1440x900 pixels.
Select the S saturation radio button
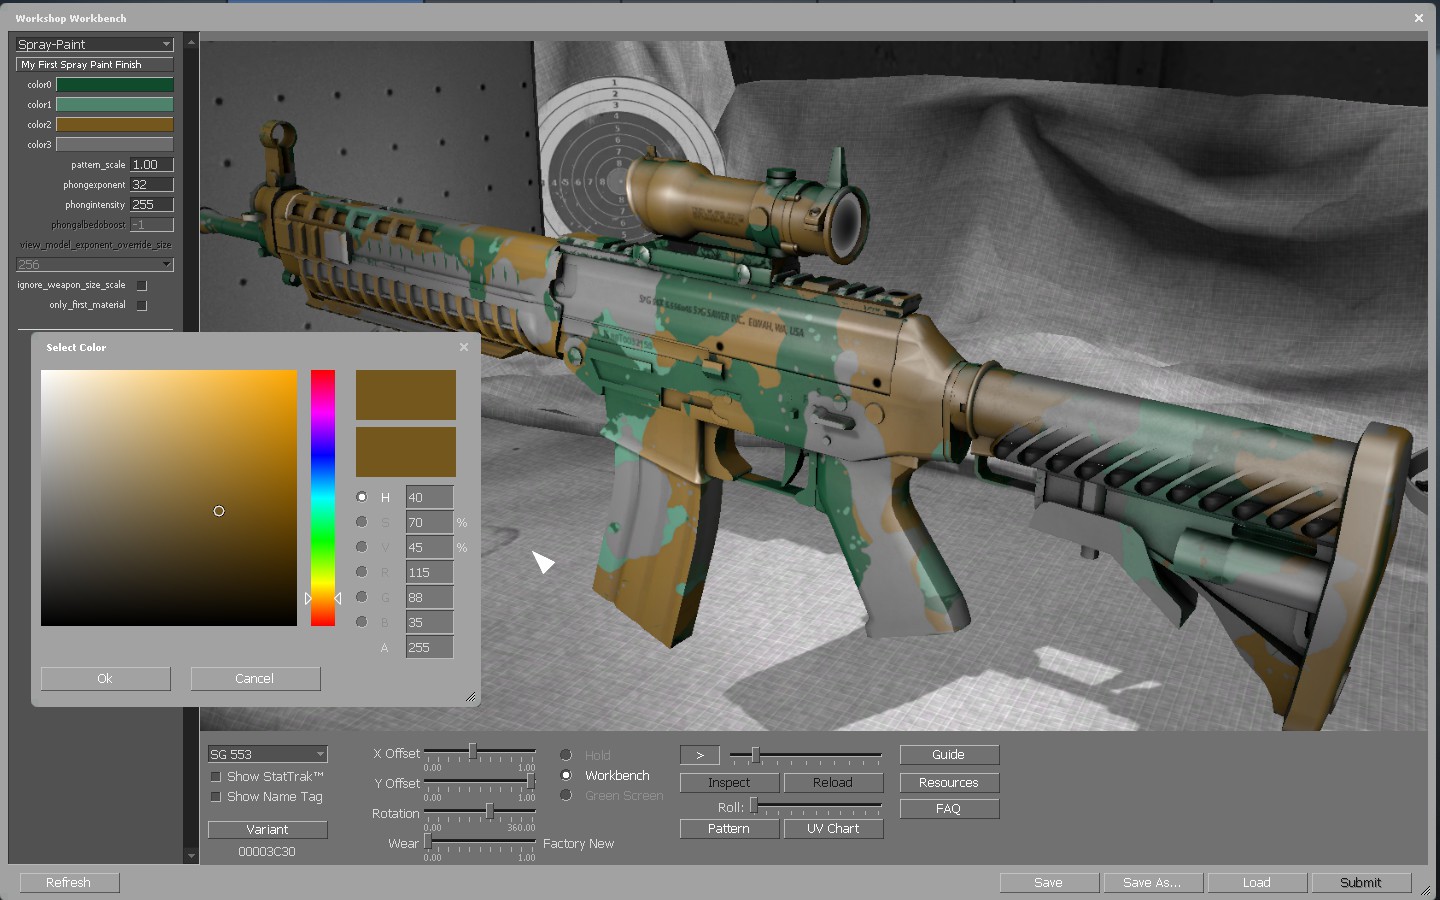[361, 522]
